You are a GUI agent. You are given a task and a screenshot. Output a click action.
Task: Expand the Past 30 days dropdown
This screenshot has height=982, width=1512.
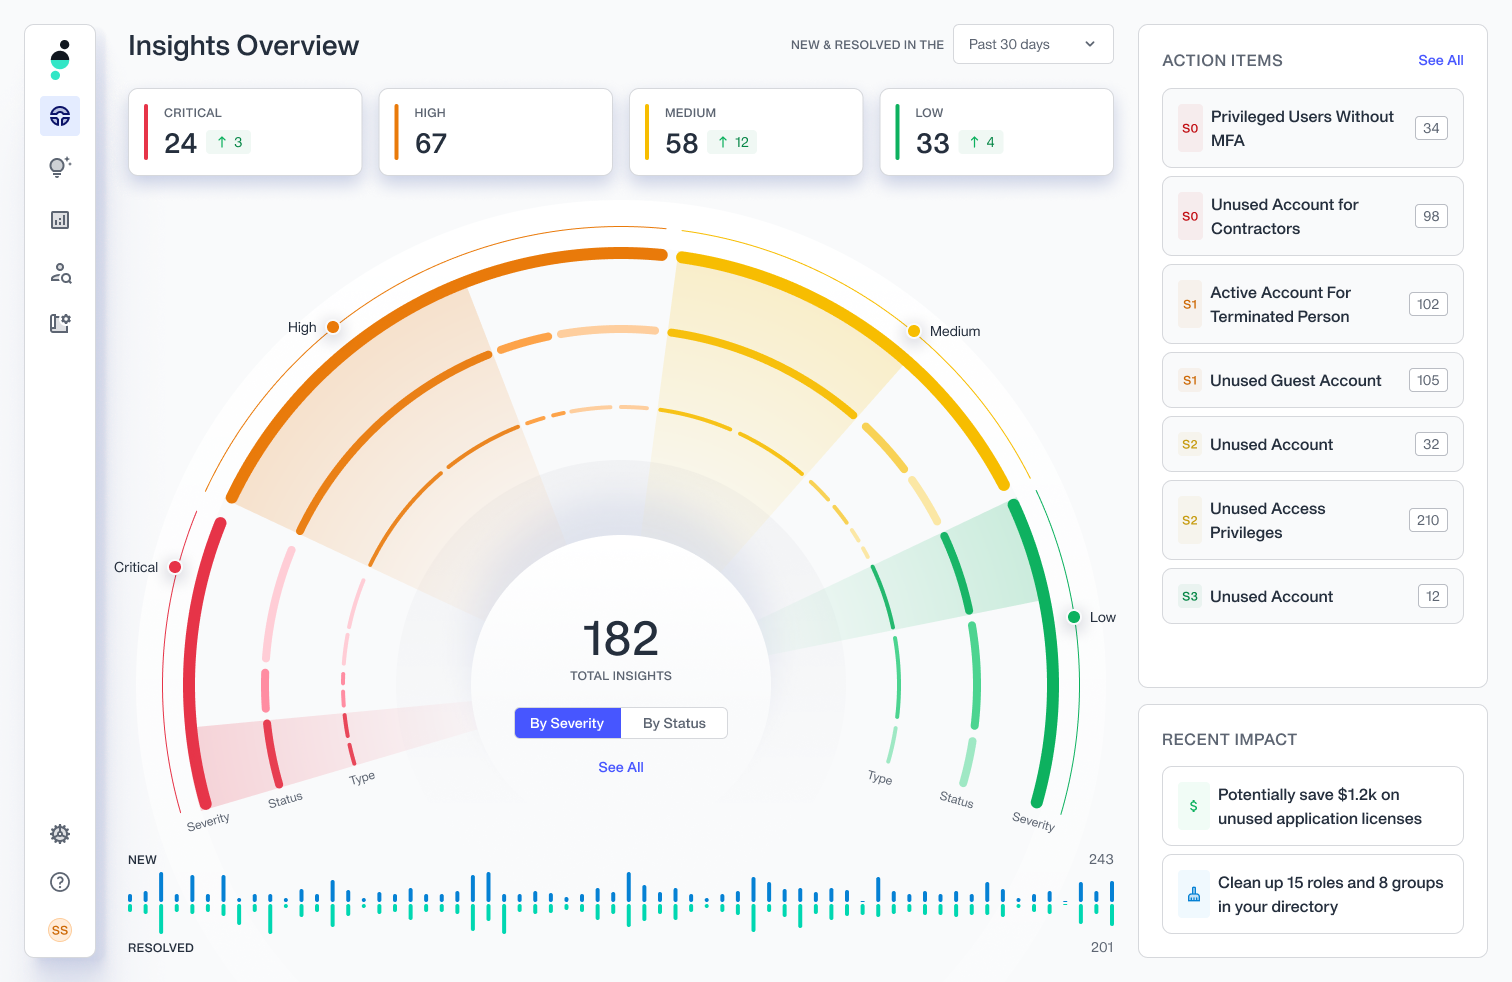tap(1033, 44)
